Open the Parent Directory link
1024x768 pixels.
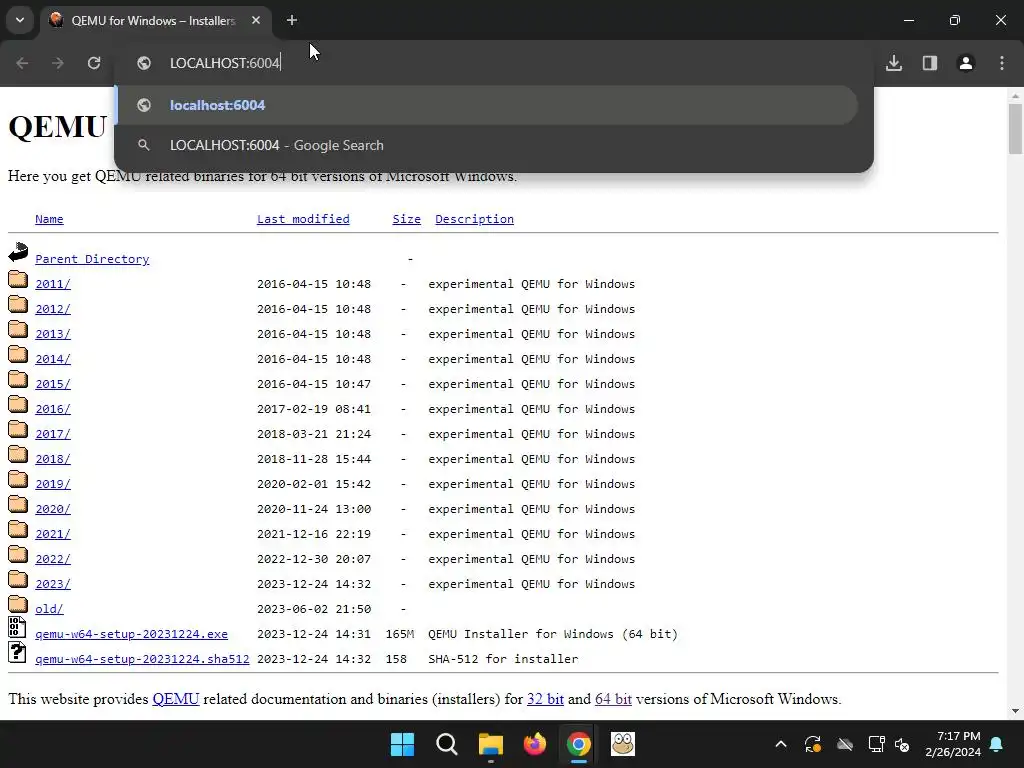click(92, 259)
